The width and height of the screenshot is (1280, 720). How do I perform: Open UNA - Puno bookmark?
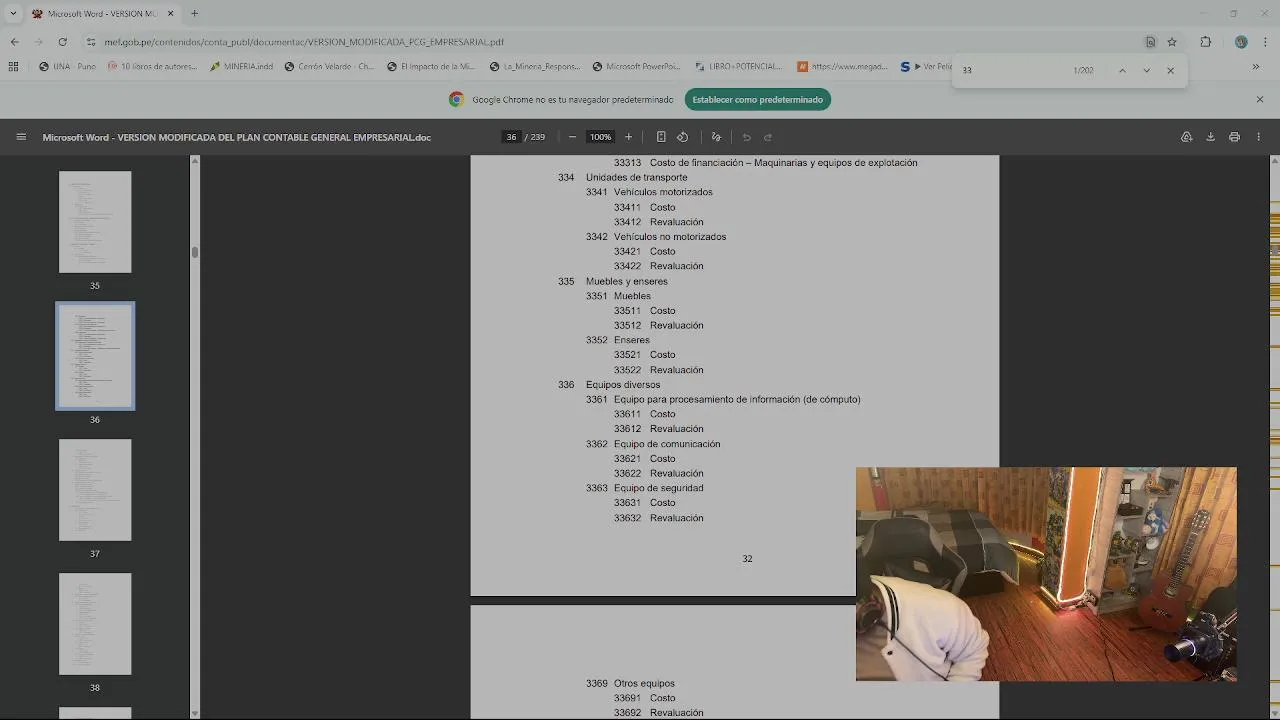[67, 67]
